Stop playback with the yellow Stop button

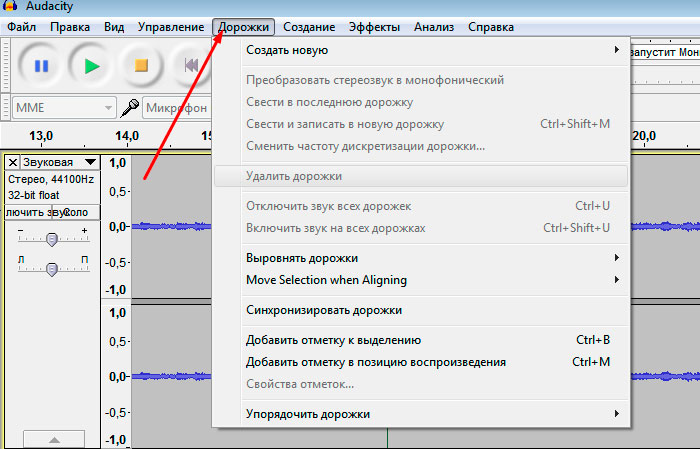coord(141,66)
